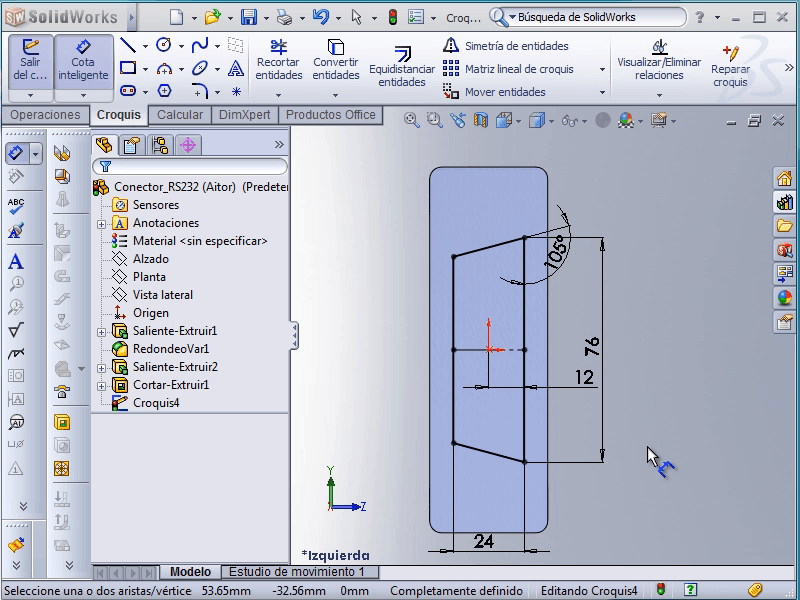Click Salir del croquis icon
Viewport: 800px width, 600px height.
tap(30, 60)
